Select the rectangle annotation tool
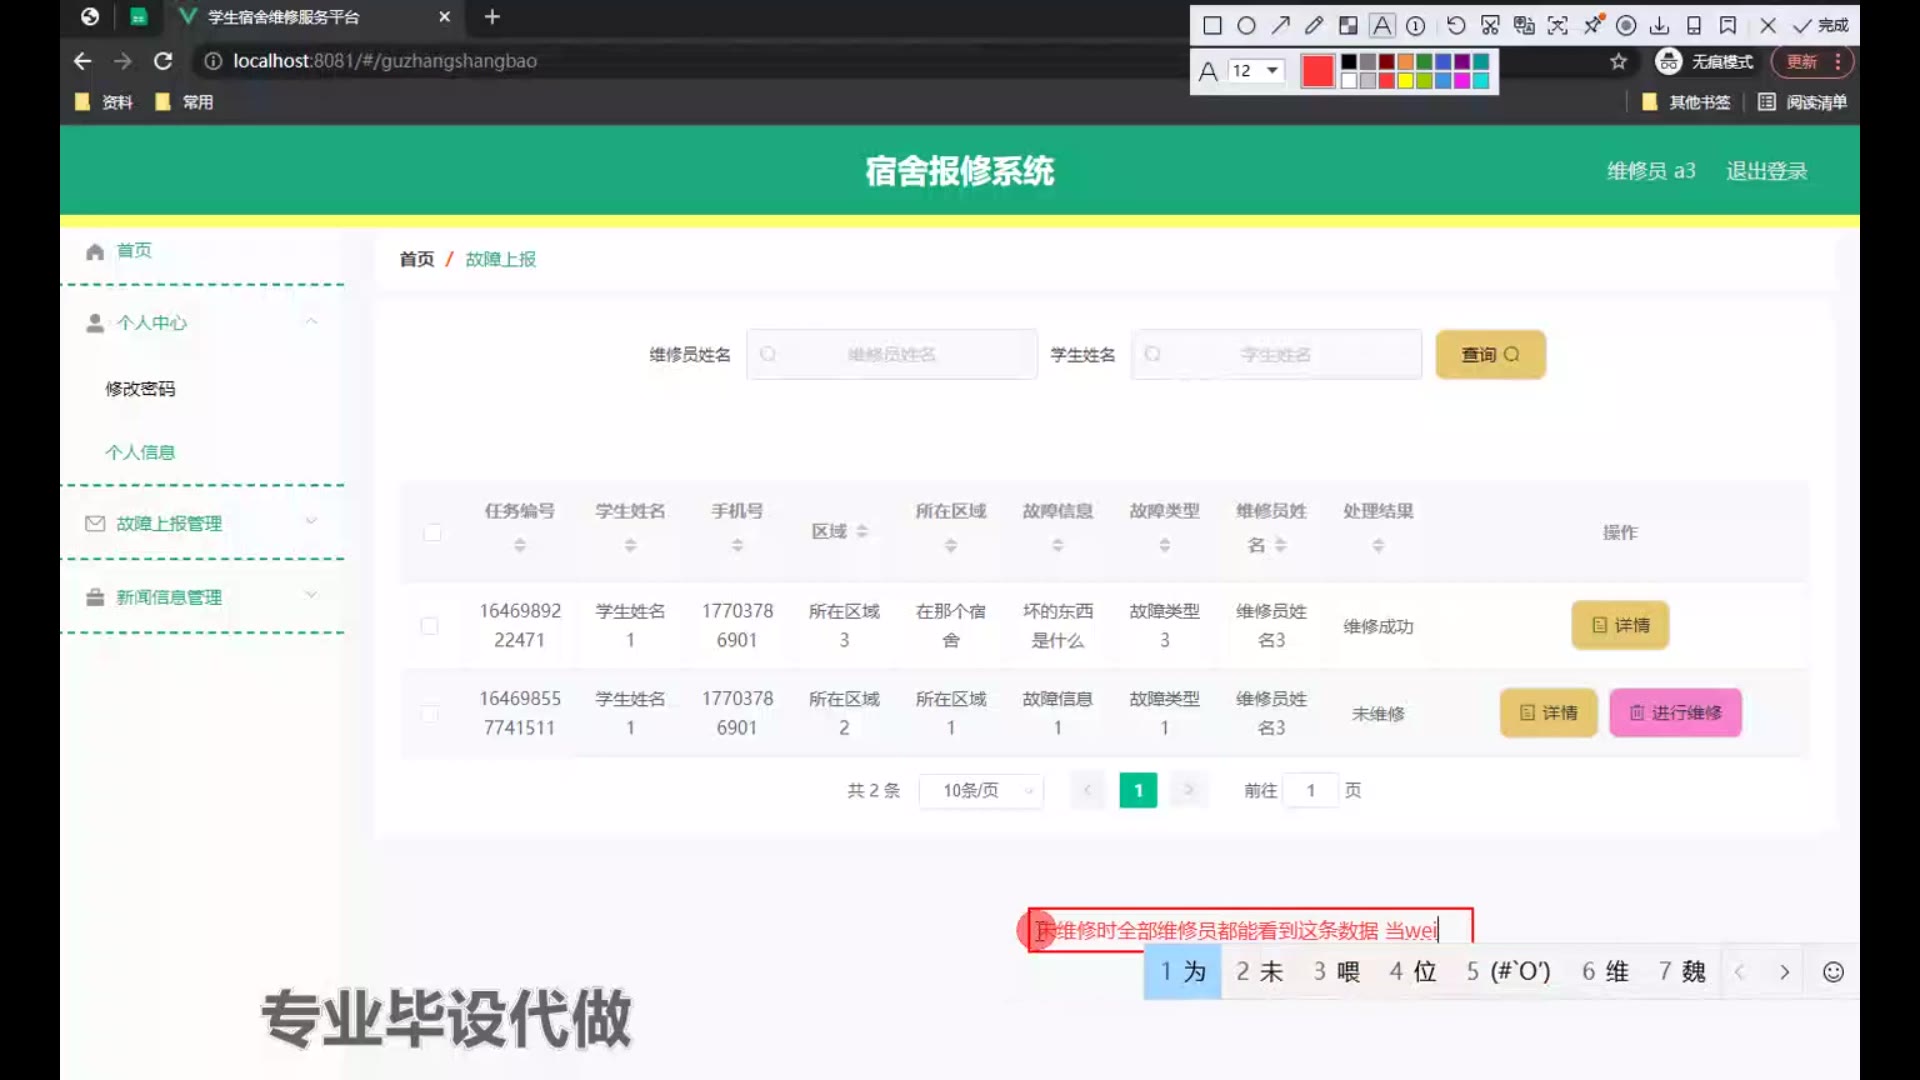The width and height of the screenshot is (1920, 1080). 1212,26
